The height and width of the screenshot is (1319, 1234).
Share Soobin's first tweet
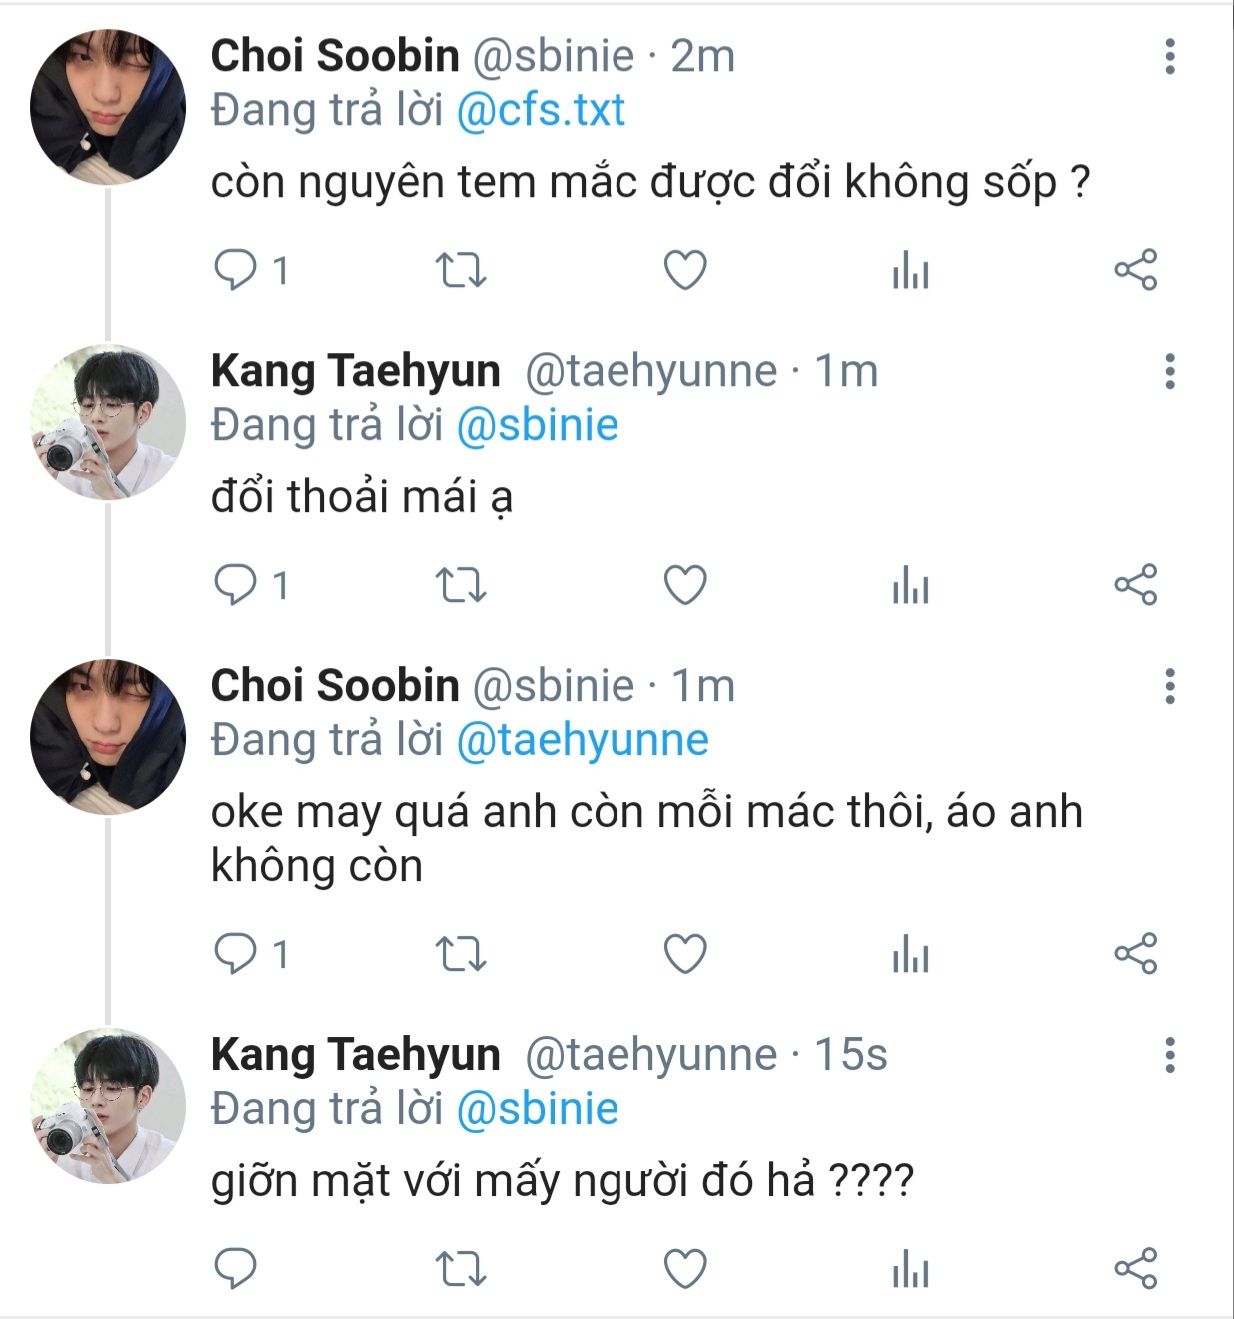[x=1135, y=270]
